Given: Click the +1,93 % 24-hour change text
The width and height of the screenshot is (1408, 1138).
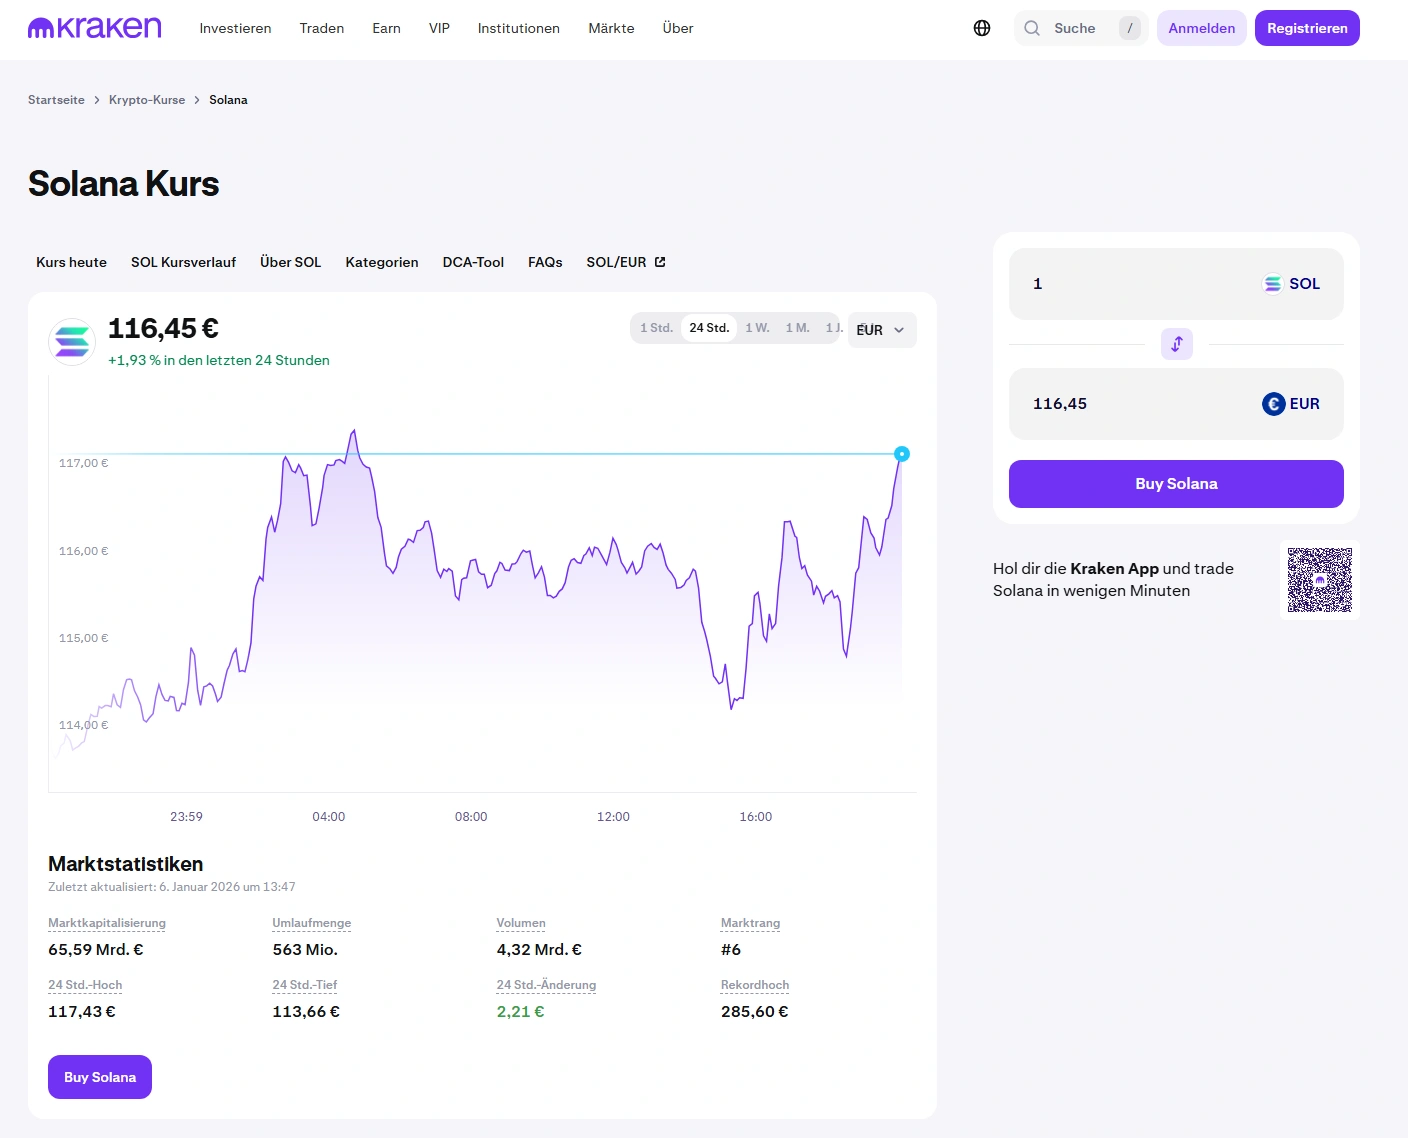Looking at the screenshot, I should pyautogui.click(x=219, y=360).
